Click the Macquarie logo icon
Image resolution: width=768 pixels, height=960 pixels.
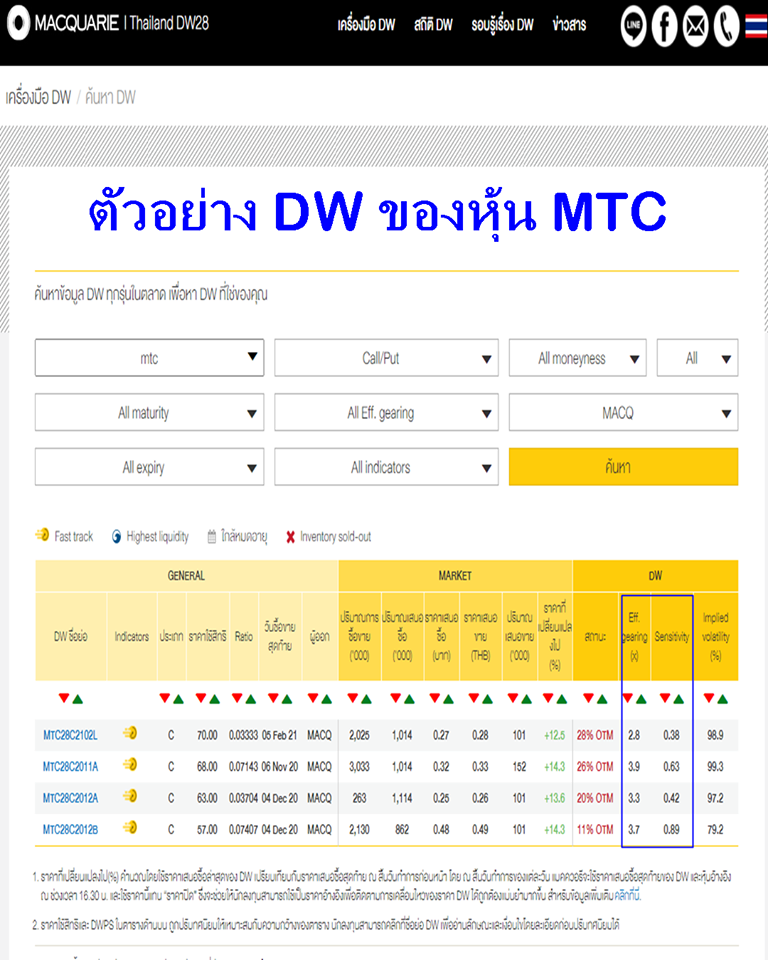coord(18,23)
